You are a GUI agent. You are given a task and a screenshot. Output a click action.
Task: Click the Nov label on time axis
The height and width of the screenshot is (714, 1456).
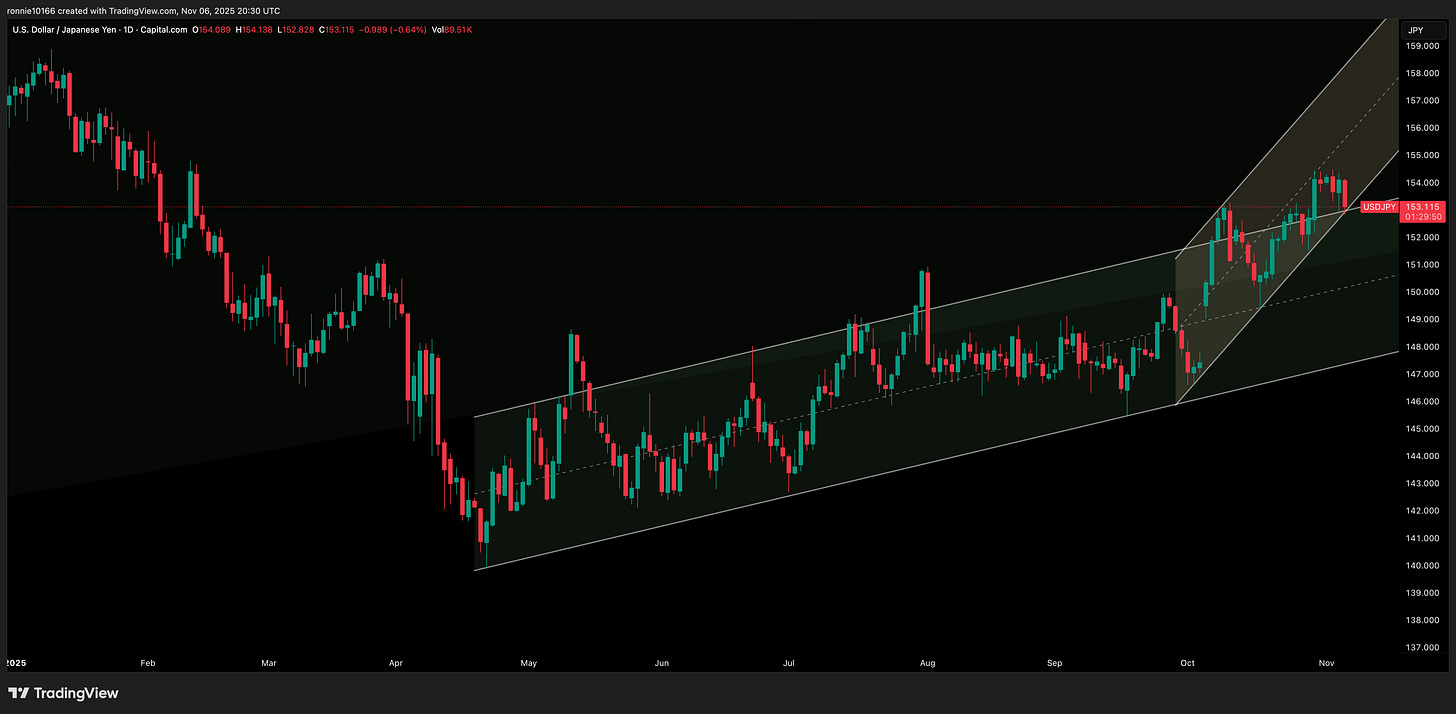tap(1326, 663)
